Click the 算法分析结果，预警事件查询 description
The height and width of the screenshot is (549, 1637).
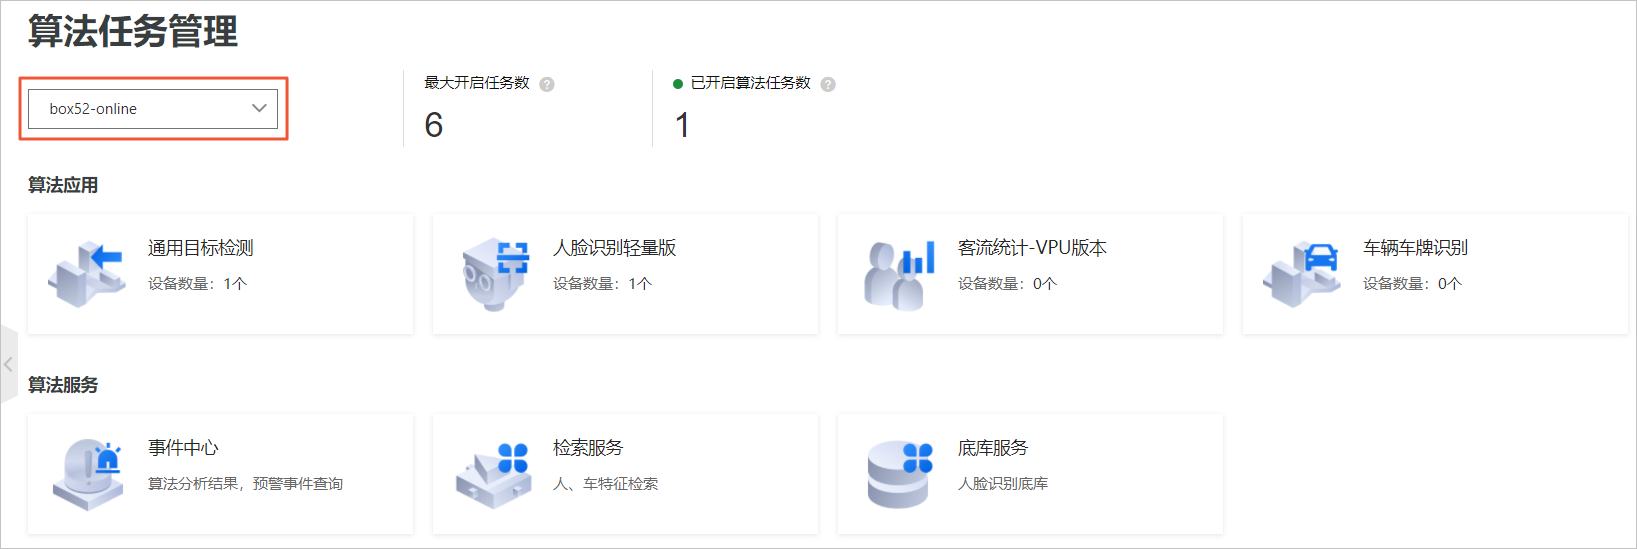pyautogui.click(x=245, y=484)
